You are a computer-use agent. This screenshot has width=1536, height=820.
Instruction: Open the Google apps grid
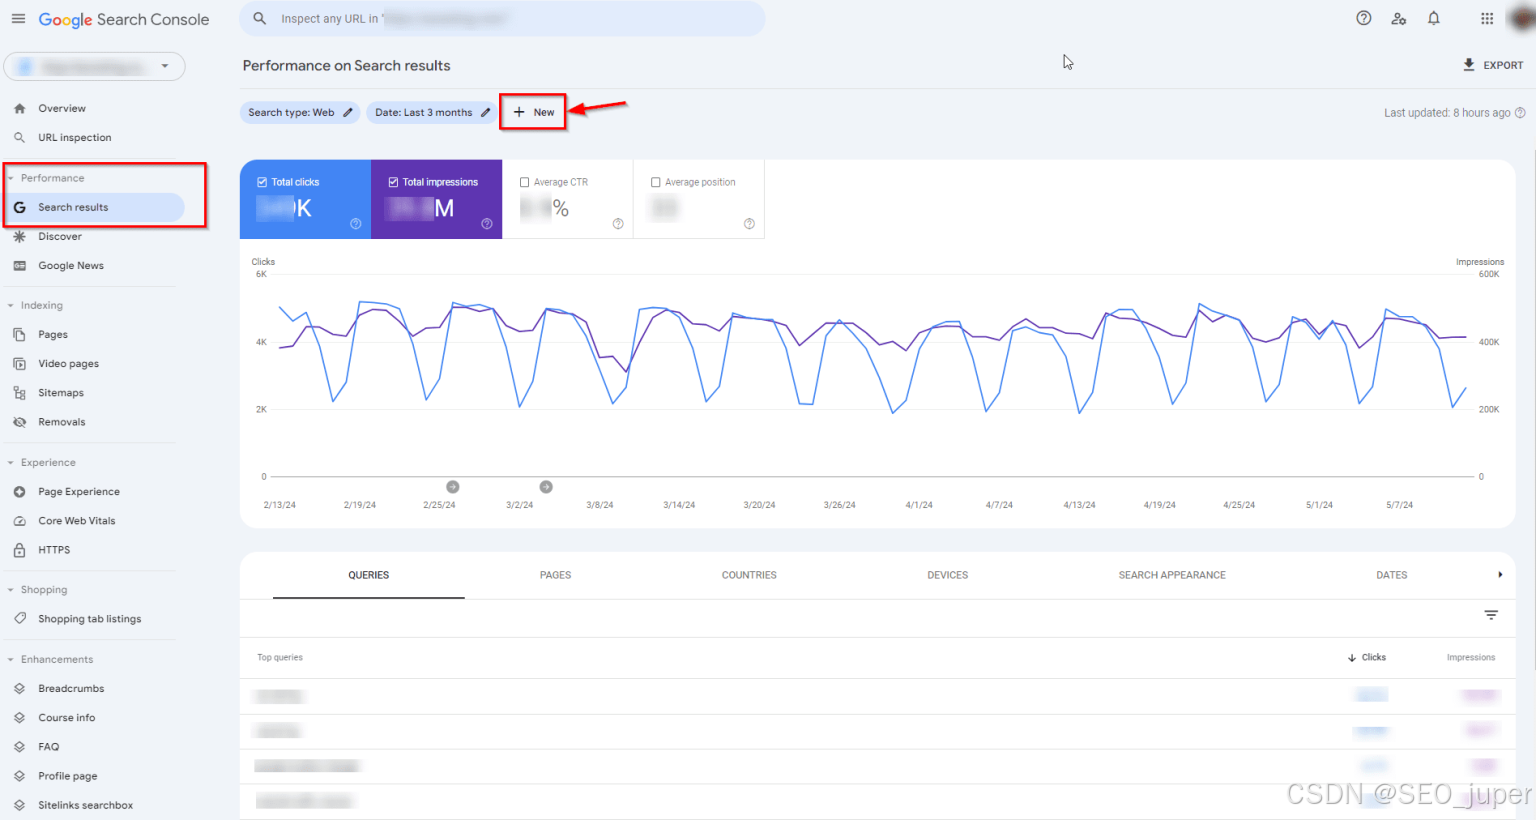coord(1487,18)
